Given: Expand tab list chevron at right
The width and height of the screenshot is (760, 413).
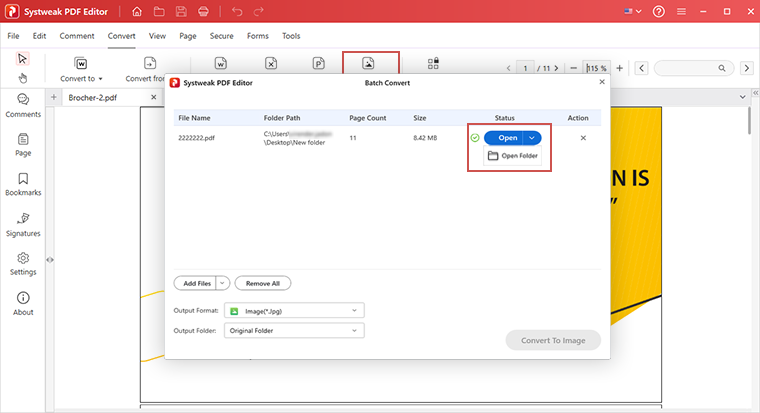Looking at the screenshot, I should click(x=743, y=97).
